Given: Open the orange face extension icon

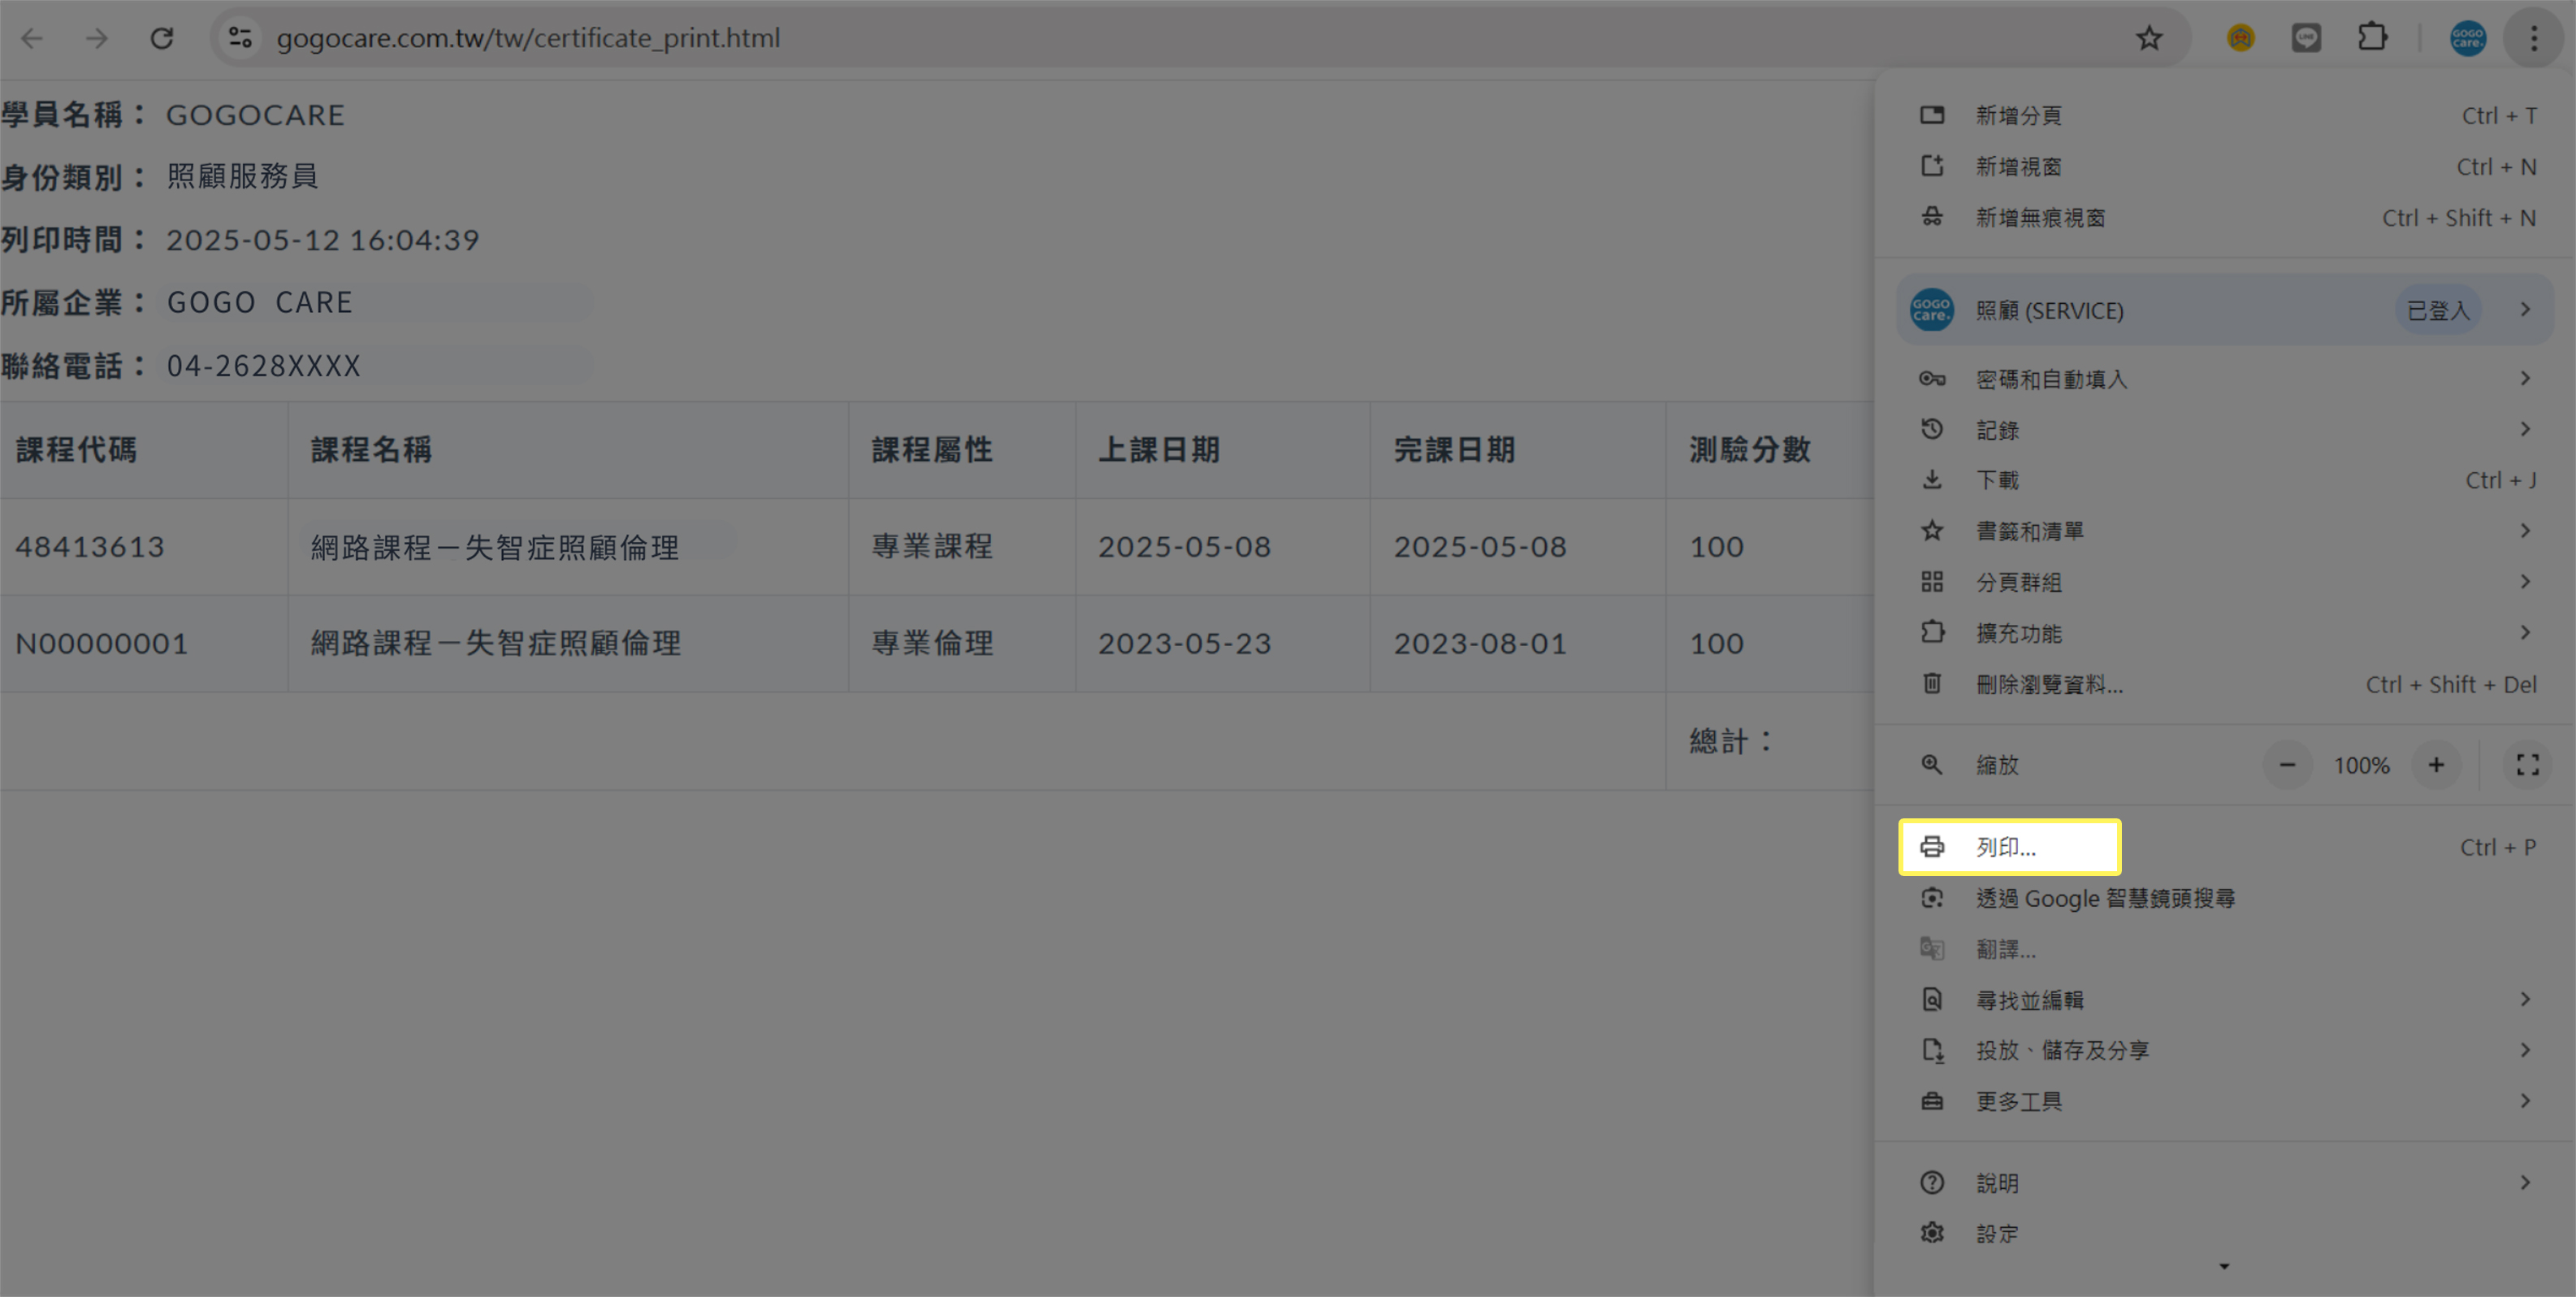Looking at the screenshot, I should click(2241, 38).
